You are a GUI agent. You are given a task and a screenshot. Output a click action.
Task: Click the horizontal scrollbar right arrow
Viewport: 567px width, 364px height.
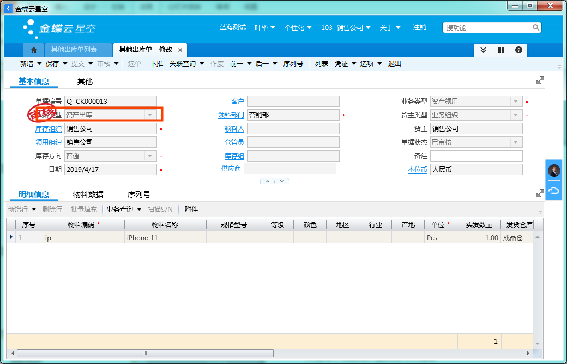[528, 353]
